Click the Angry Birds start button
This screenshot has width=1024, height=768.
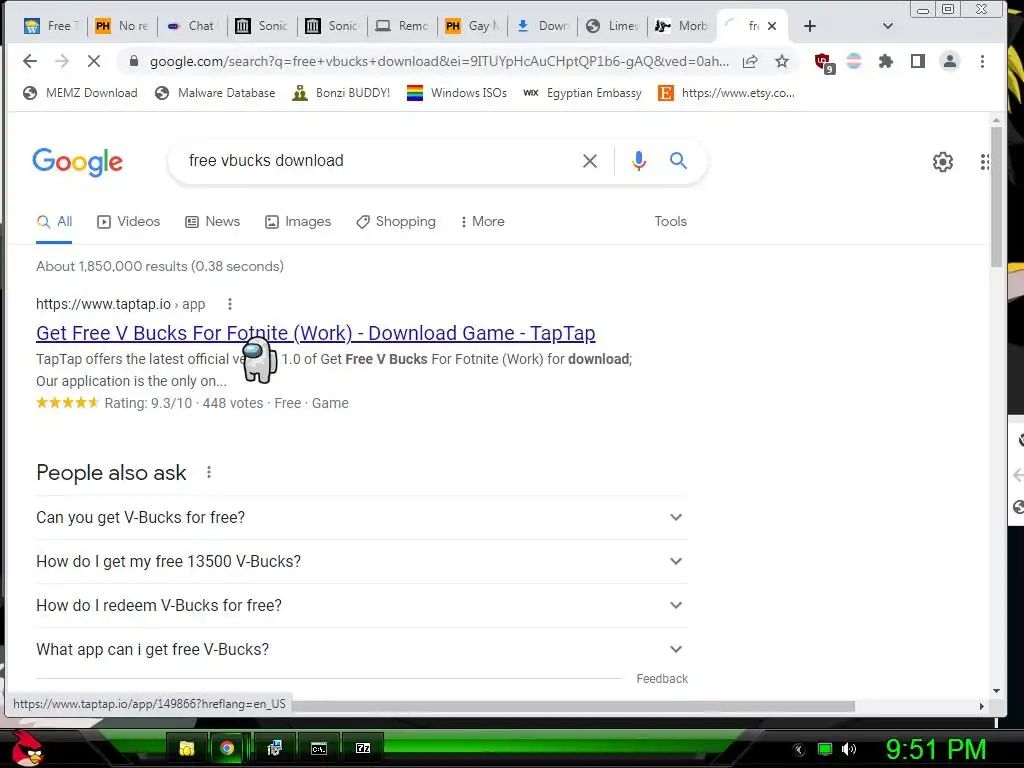pyautogui.click(x=27, y=748)
